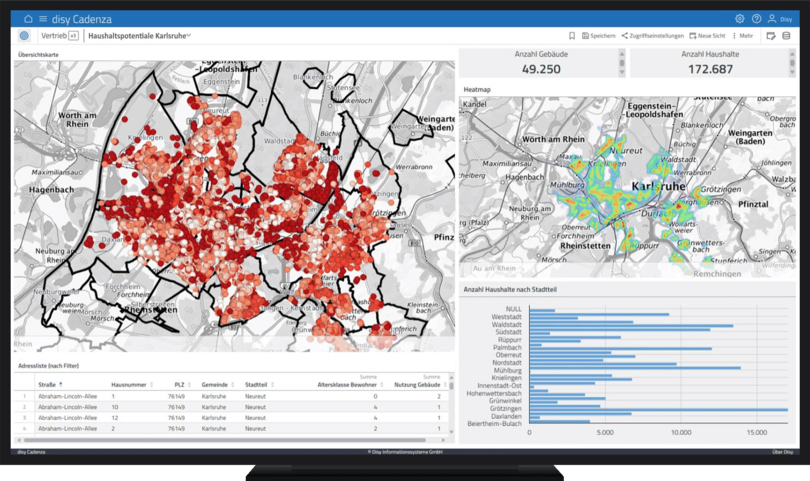This screenshot has width=810, height=481.
Task: Go to the Cadenza home page icon
Action: (28, 19)
